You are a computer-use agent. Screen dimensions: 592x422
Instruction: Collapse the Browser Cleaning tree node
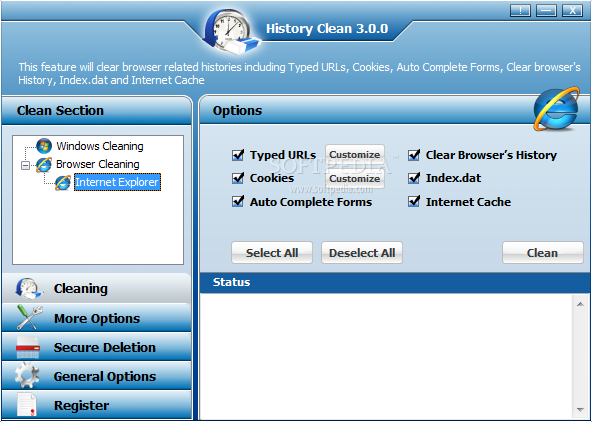[25, 165]
